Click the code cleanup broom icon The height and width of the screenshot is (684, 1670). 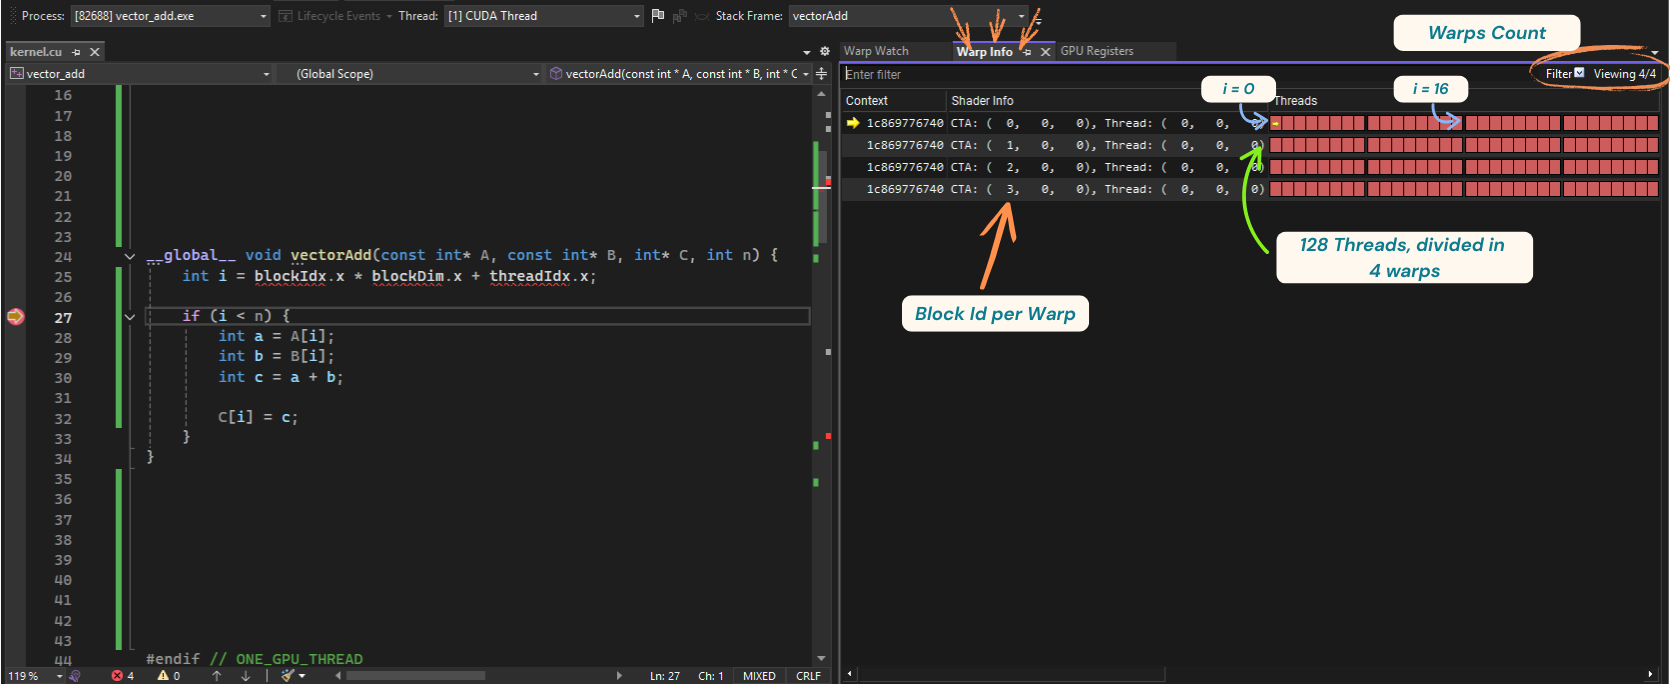[x=288, y=676]
